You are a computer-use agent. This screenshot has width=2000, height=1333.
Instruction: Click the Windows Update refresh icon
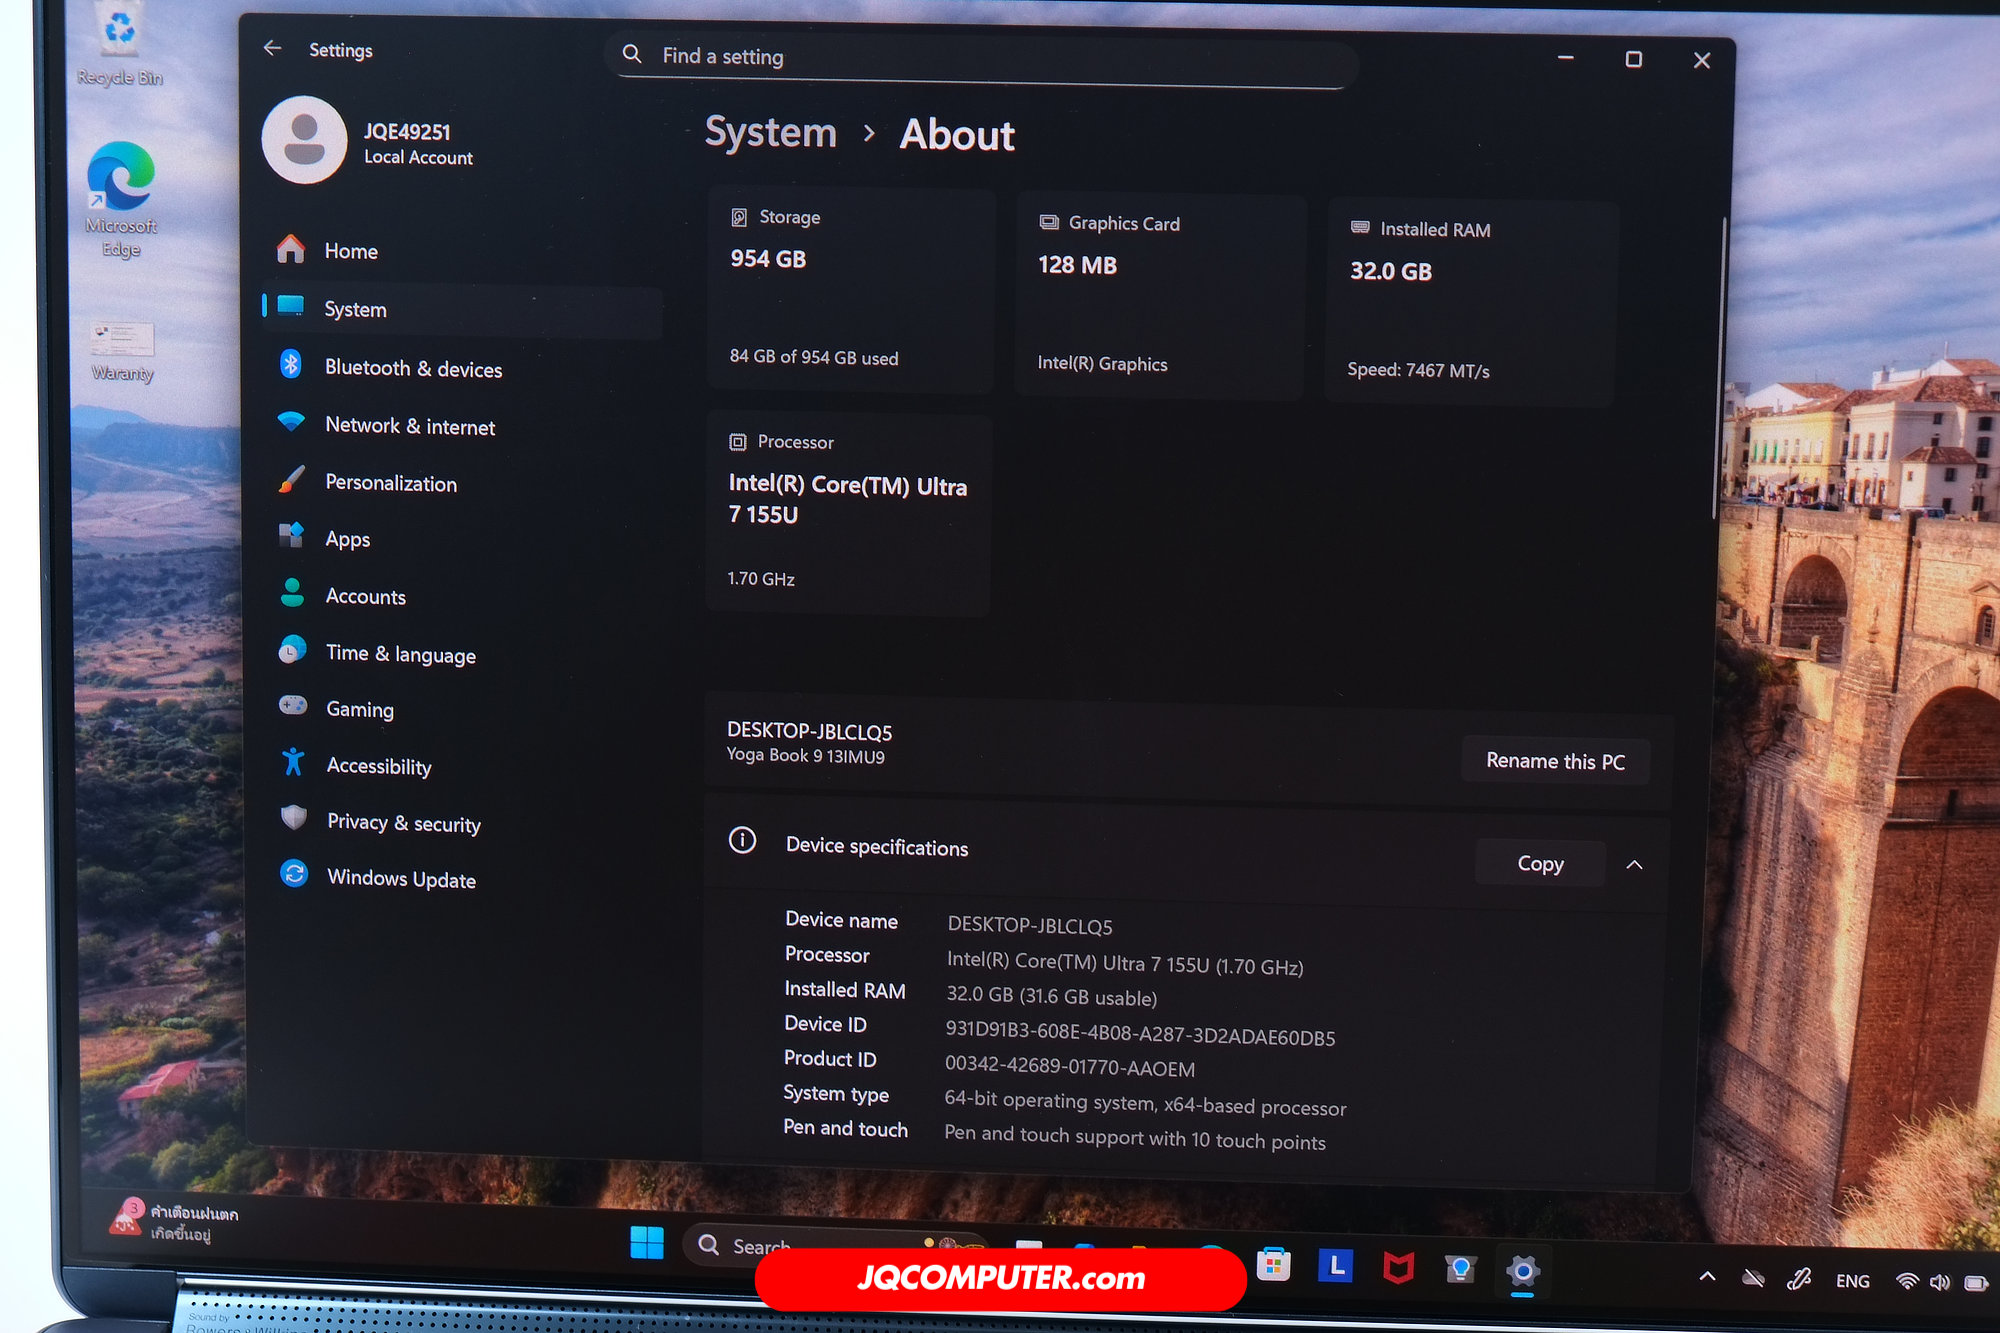coord(294,874)
